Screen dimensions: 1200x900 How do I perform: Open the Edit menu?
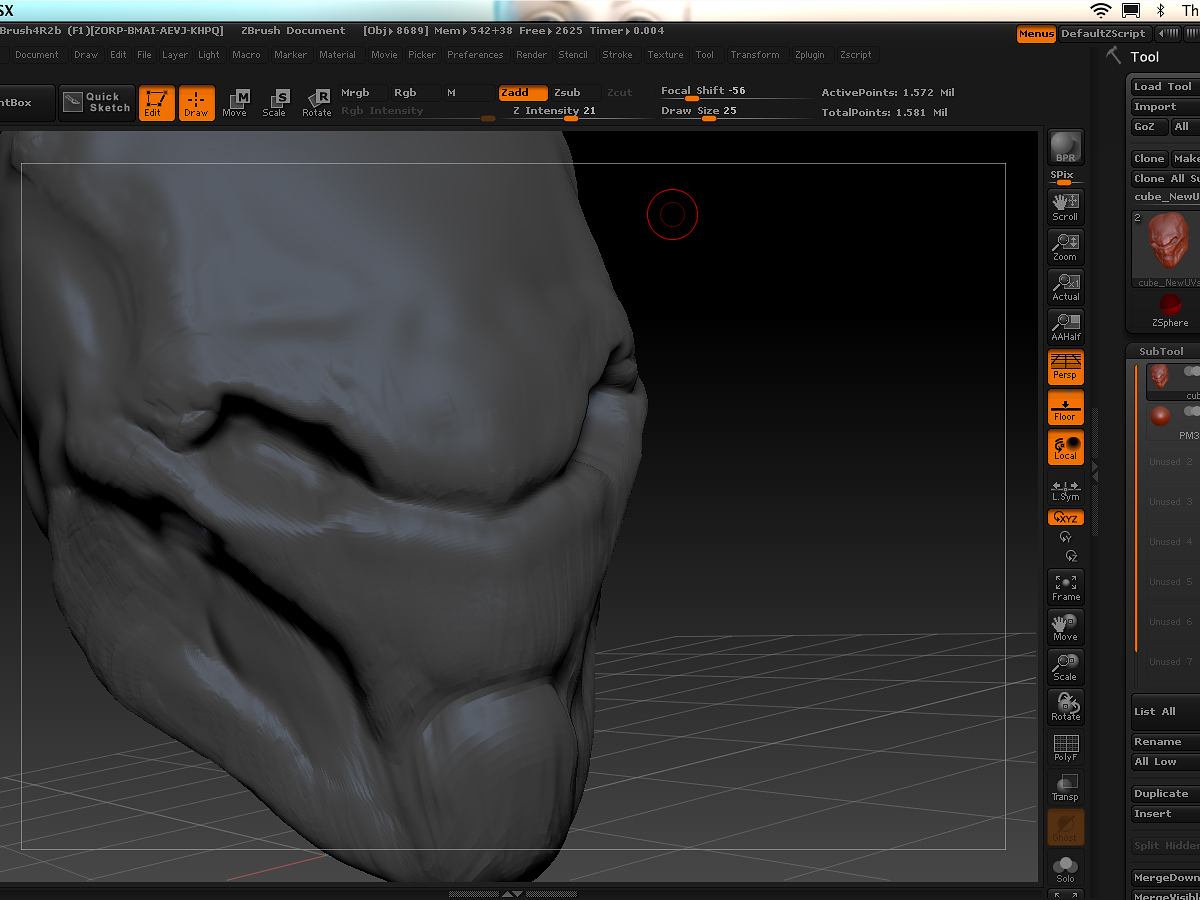118,55
